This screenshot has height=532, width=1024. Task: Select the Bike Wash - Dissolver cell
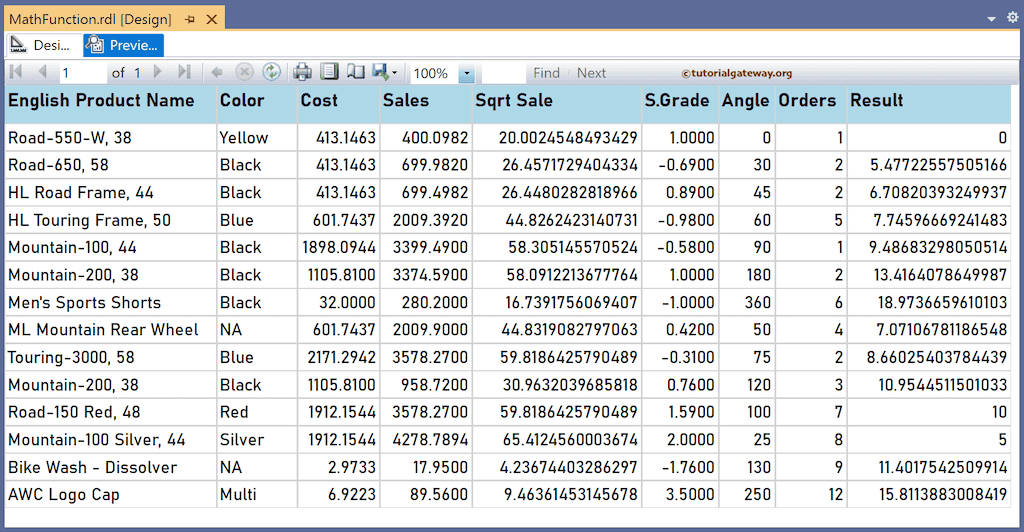point(110,467)
